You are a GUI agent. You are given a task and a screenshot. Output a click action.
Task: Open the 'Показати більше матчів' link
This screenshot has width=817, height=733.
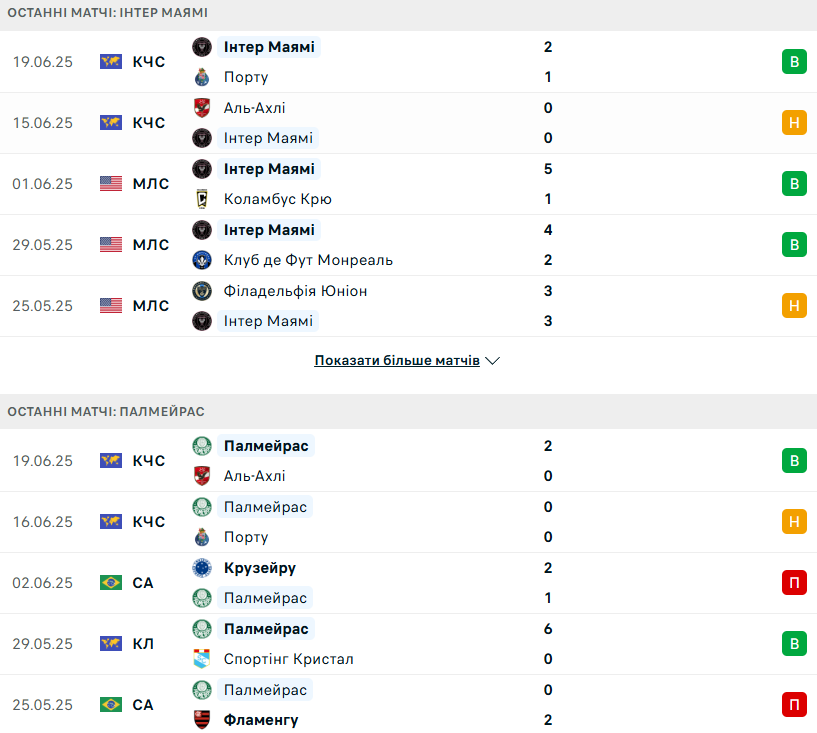[x=397, y=360]
